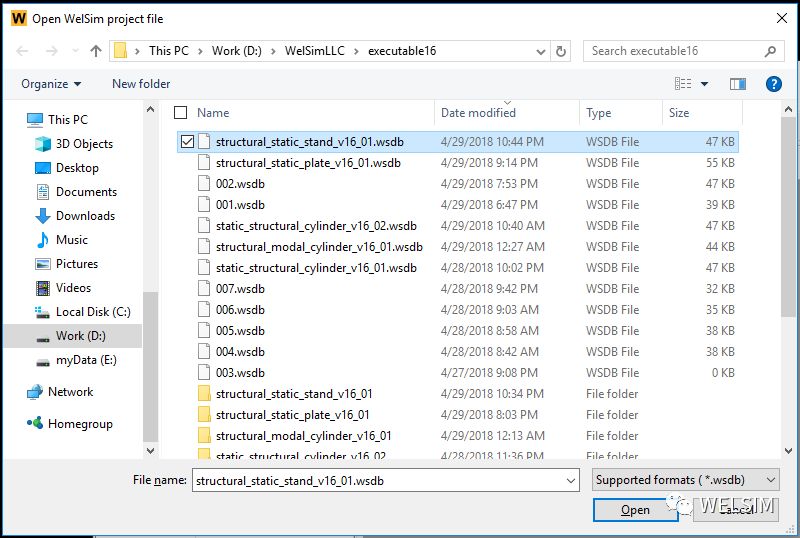
Task: Open the File name combo dropdown arrow
Action: [570, 480]
